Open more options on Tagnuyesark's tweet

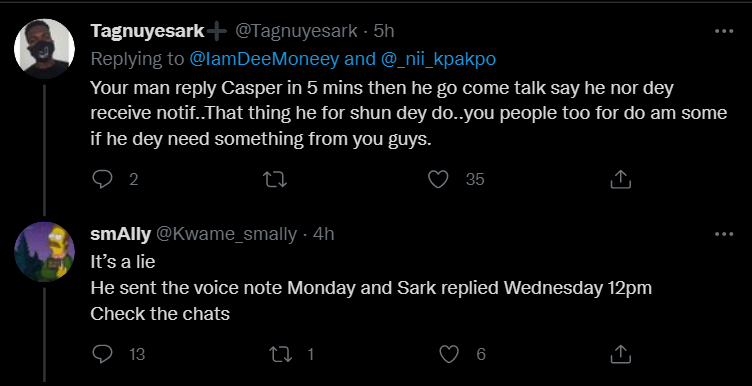click(724, 31)
